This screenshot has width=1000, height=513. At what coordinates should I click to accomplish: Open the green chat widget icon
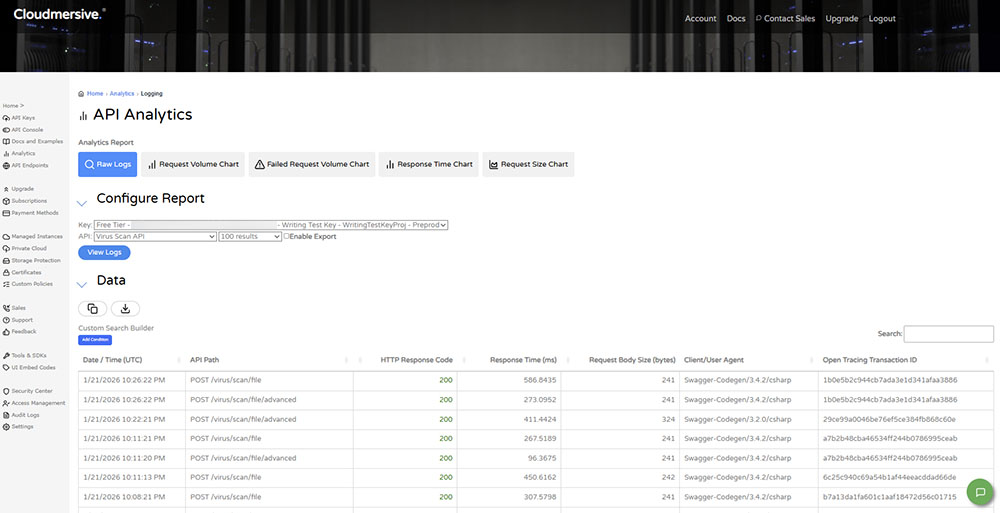pyautogui.click(x=979, y=492)
